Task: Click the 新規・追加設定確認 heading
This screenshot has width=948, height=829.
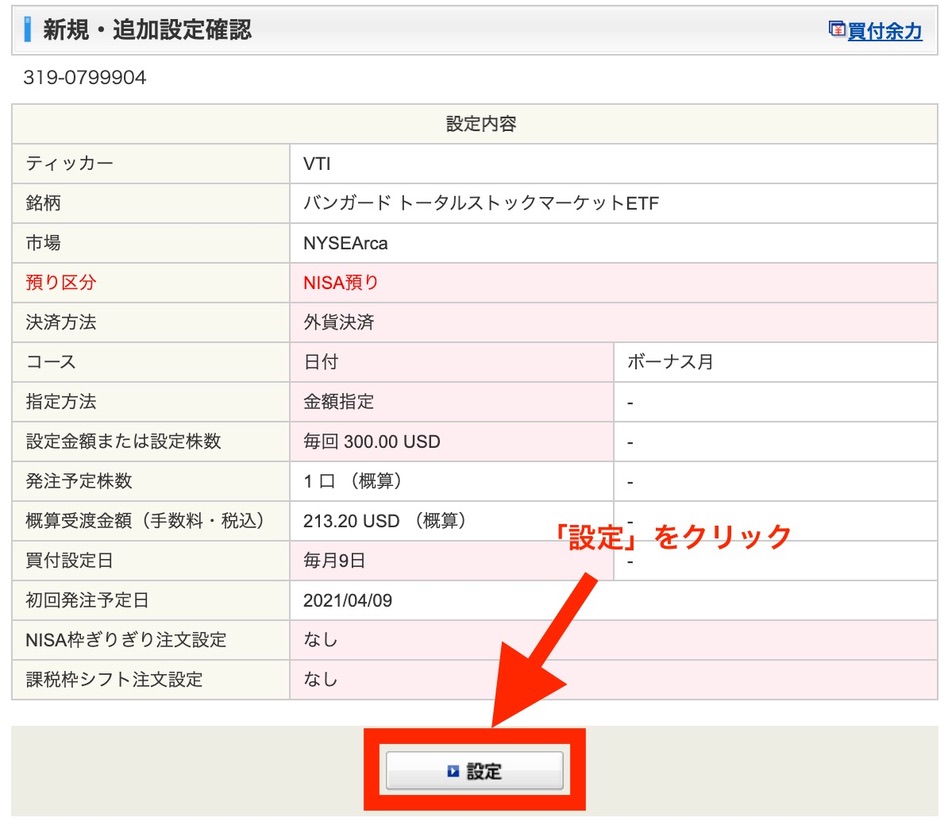Action: (147, 30)
